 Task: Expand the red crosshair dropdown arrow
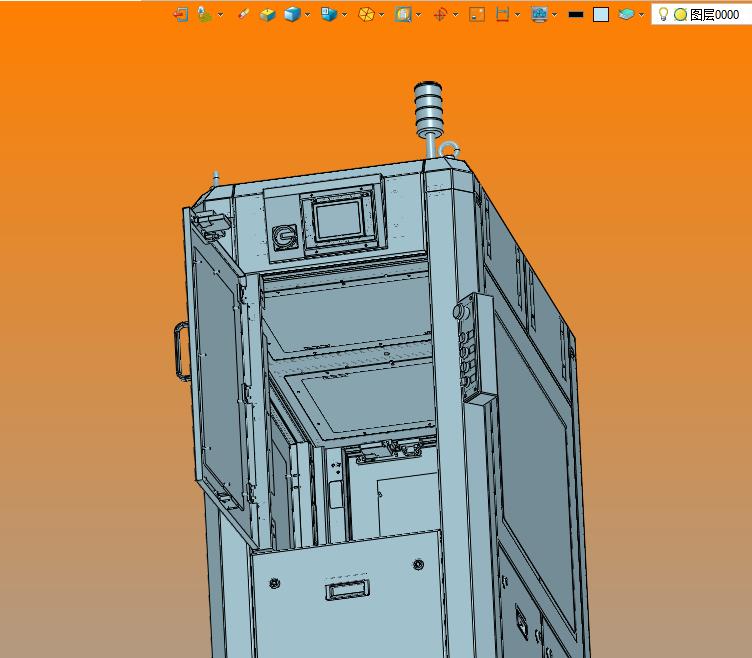[x=456, y=15]
